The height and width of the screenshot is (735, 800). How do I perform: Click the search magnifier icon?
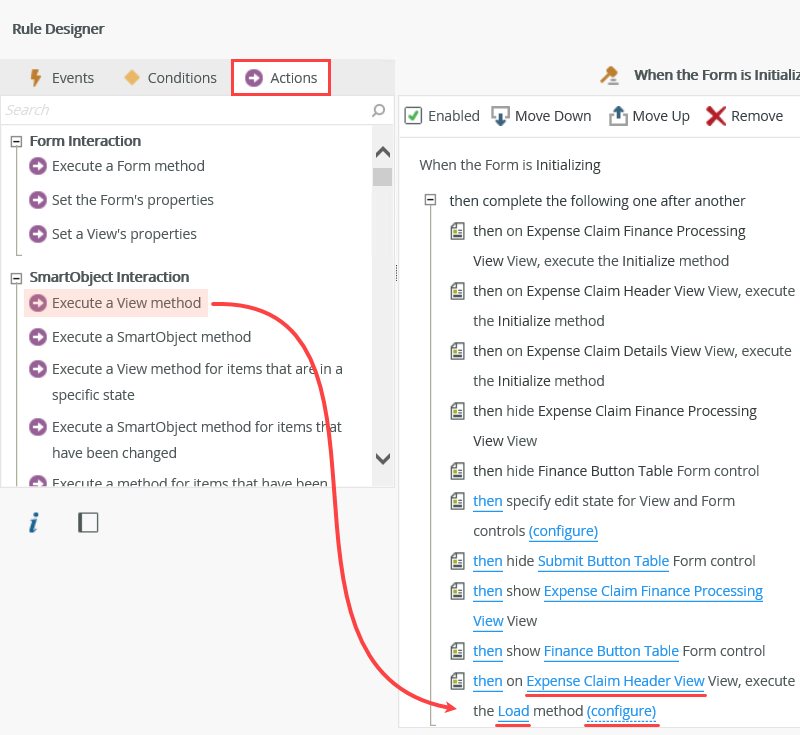[x=378, y=110]
